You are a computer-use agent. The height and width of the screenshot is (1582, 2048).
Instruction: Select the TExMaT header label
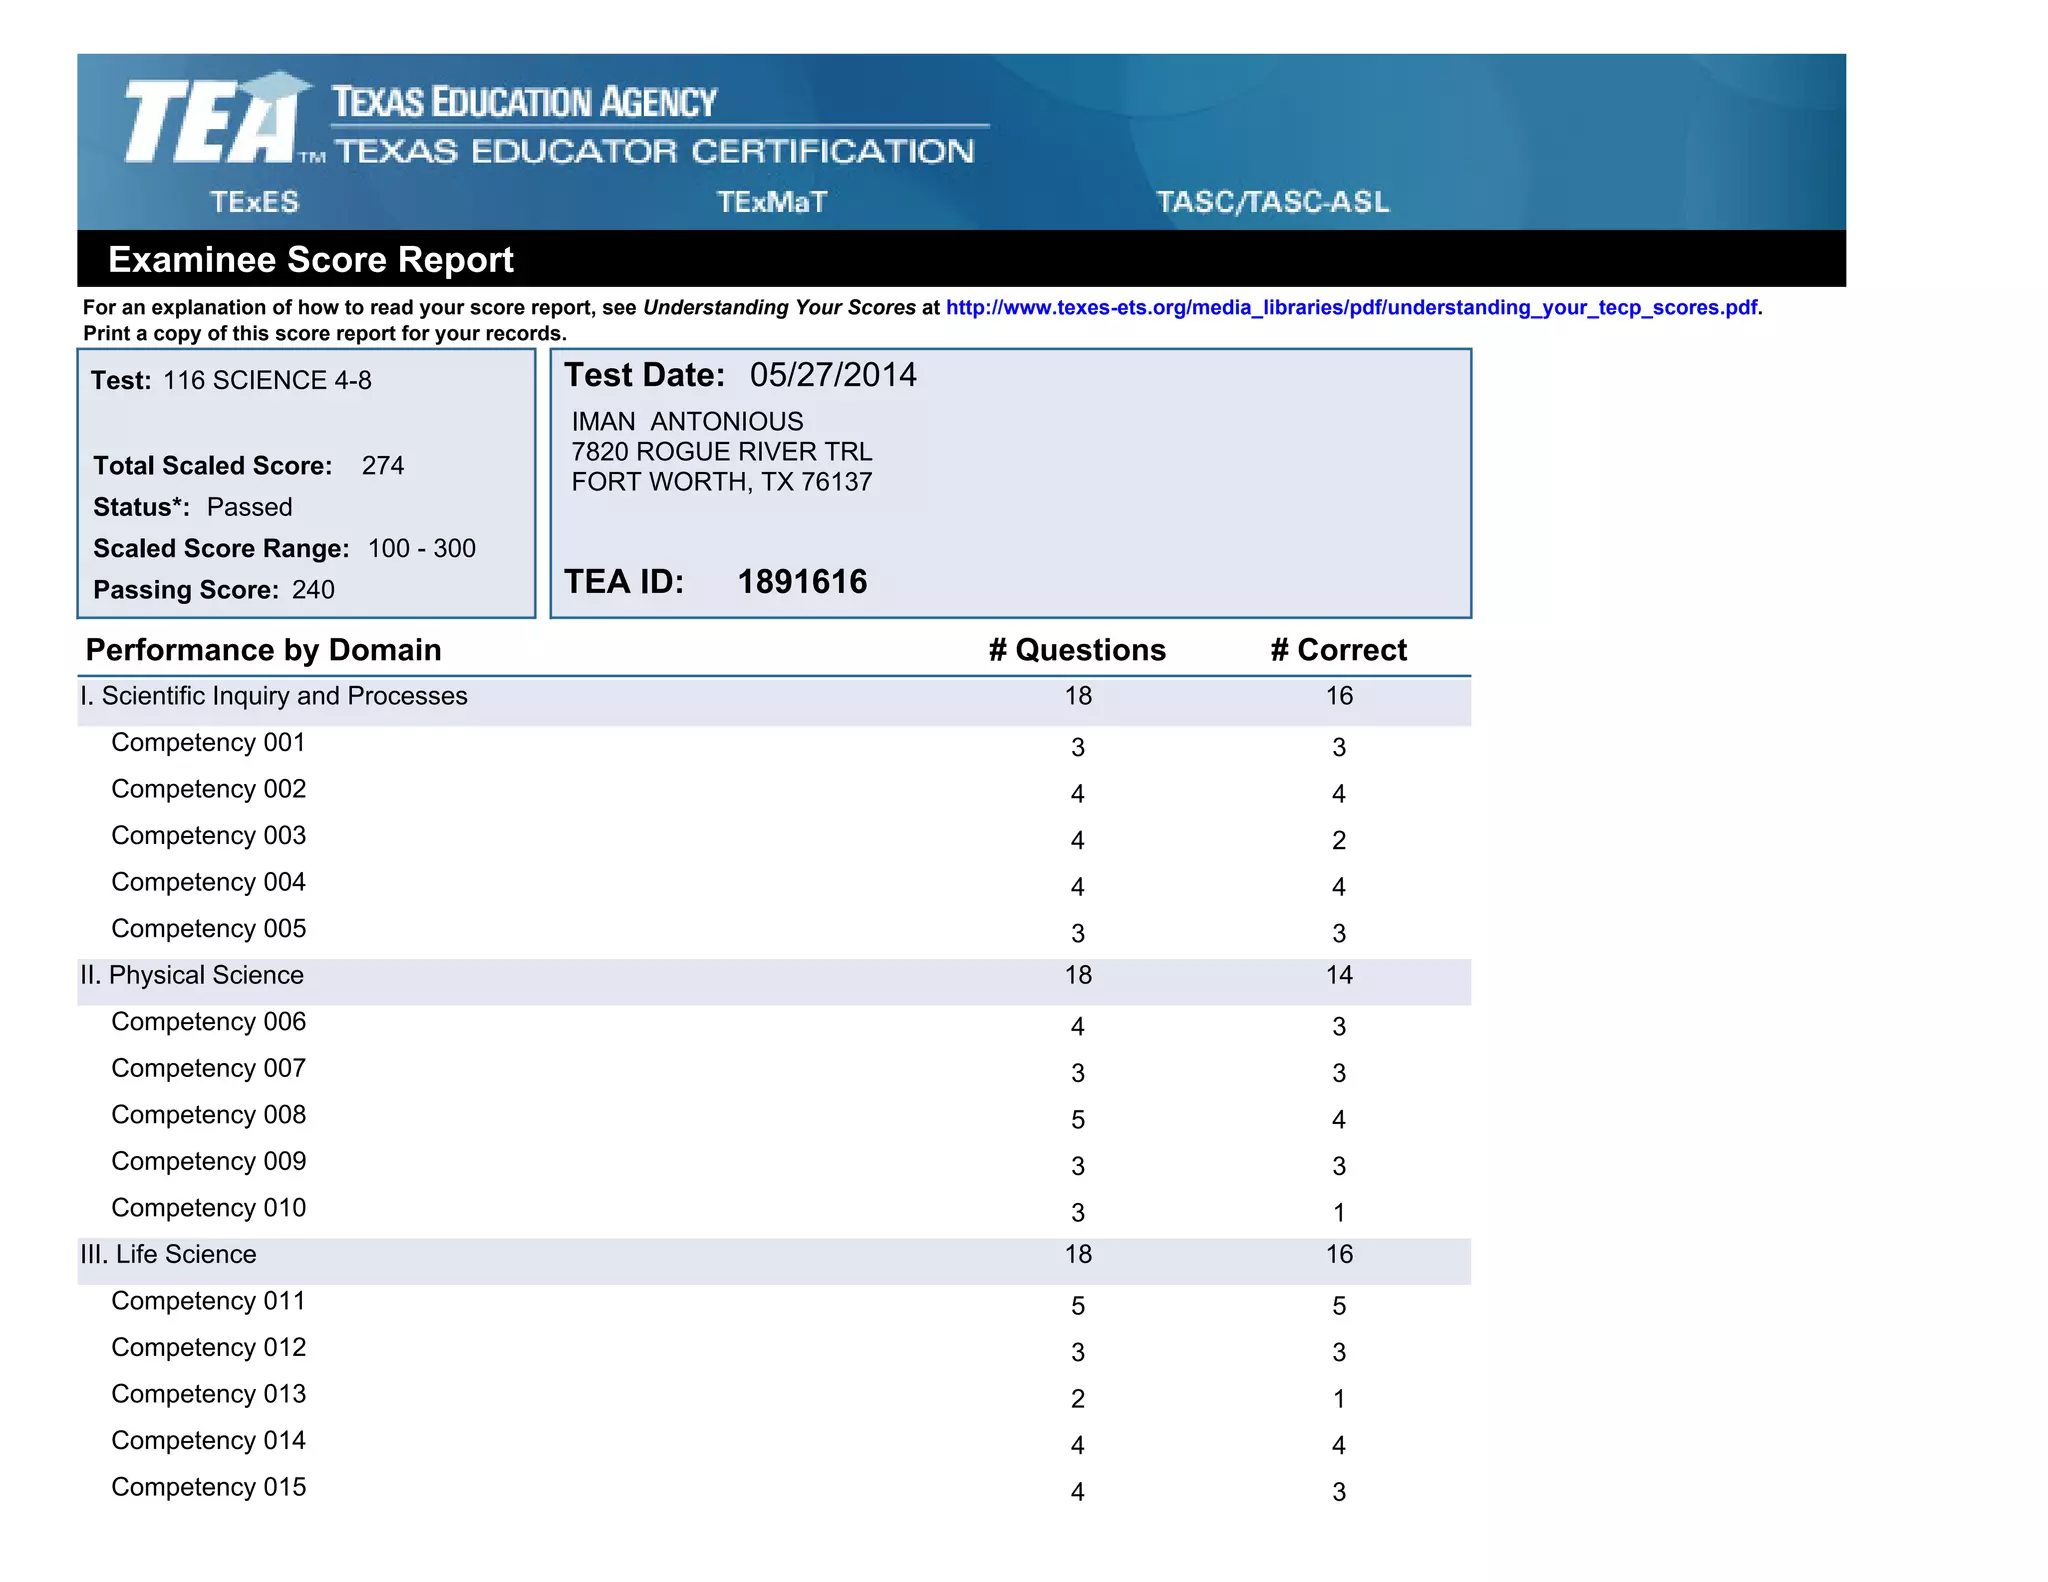tap(771, 202)
